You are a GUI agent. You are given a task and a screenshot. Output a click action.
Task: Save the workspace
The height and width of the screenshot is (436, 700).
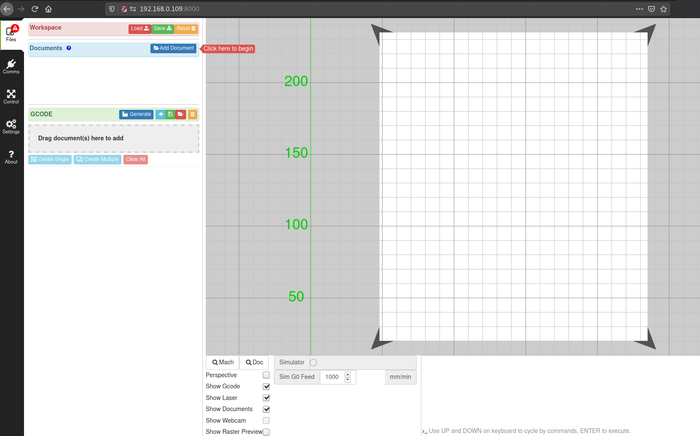[x=162, y=29]
